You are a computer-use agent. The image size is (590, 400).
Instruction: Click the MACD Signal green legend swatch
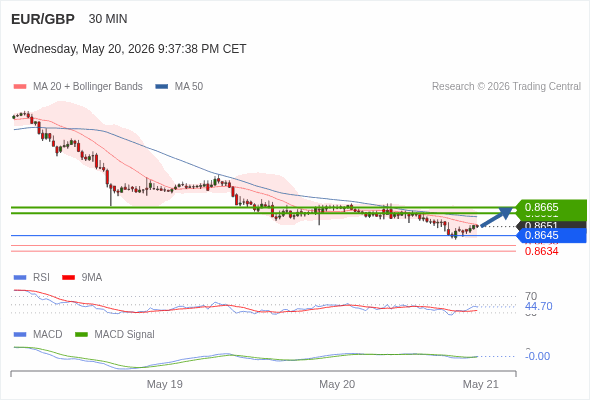click(x=81, y=335)
